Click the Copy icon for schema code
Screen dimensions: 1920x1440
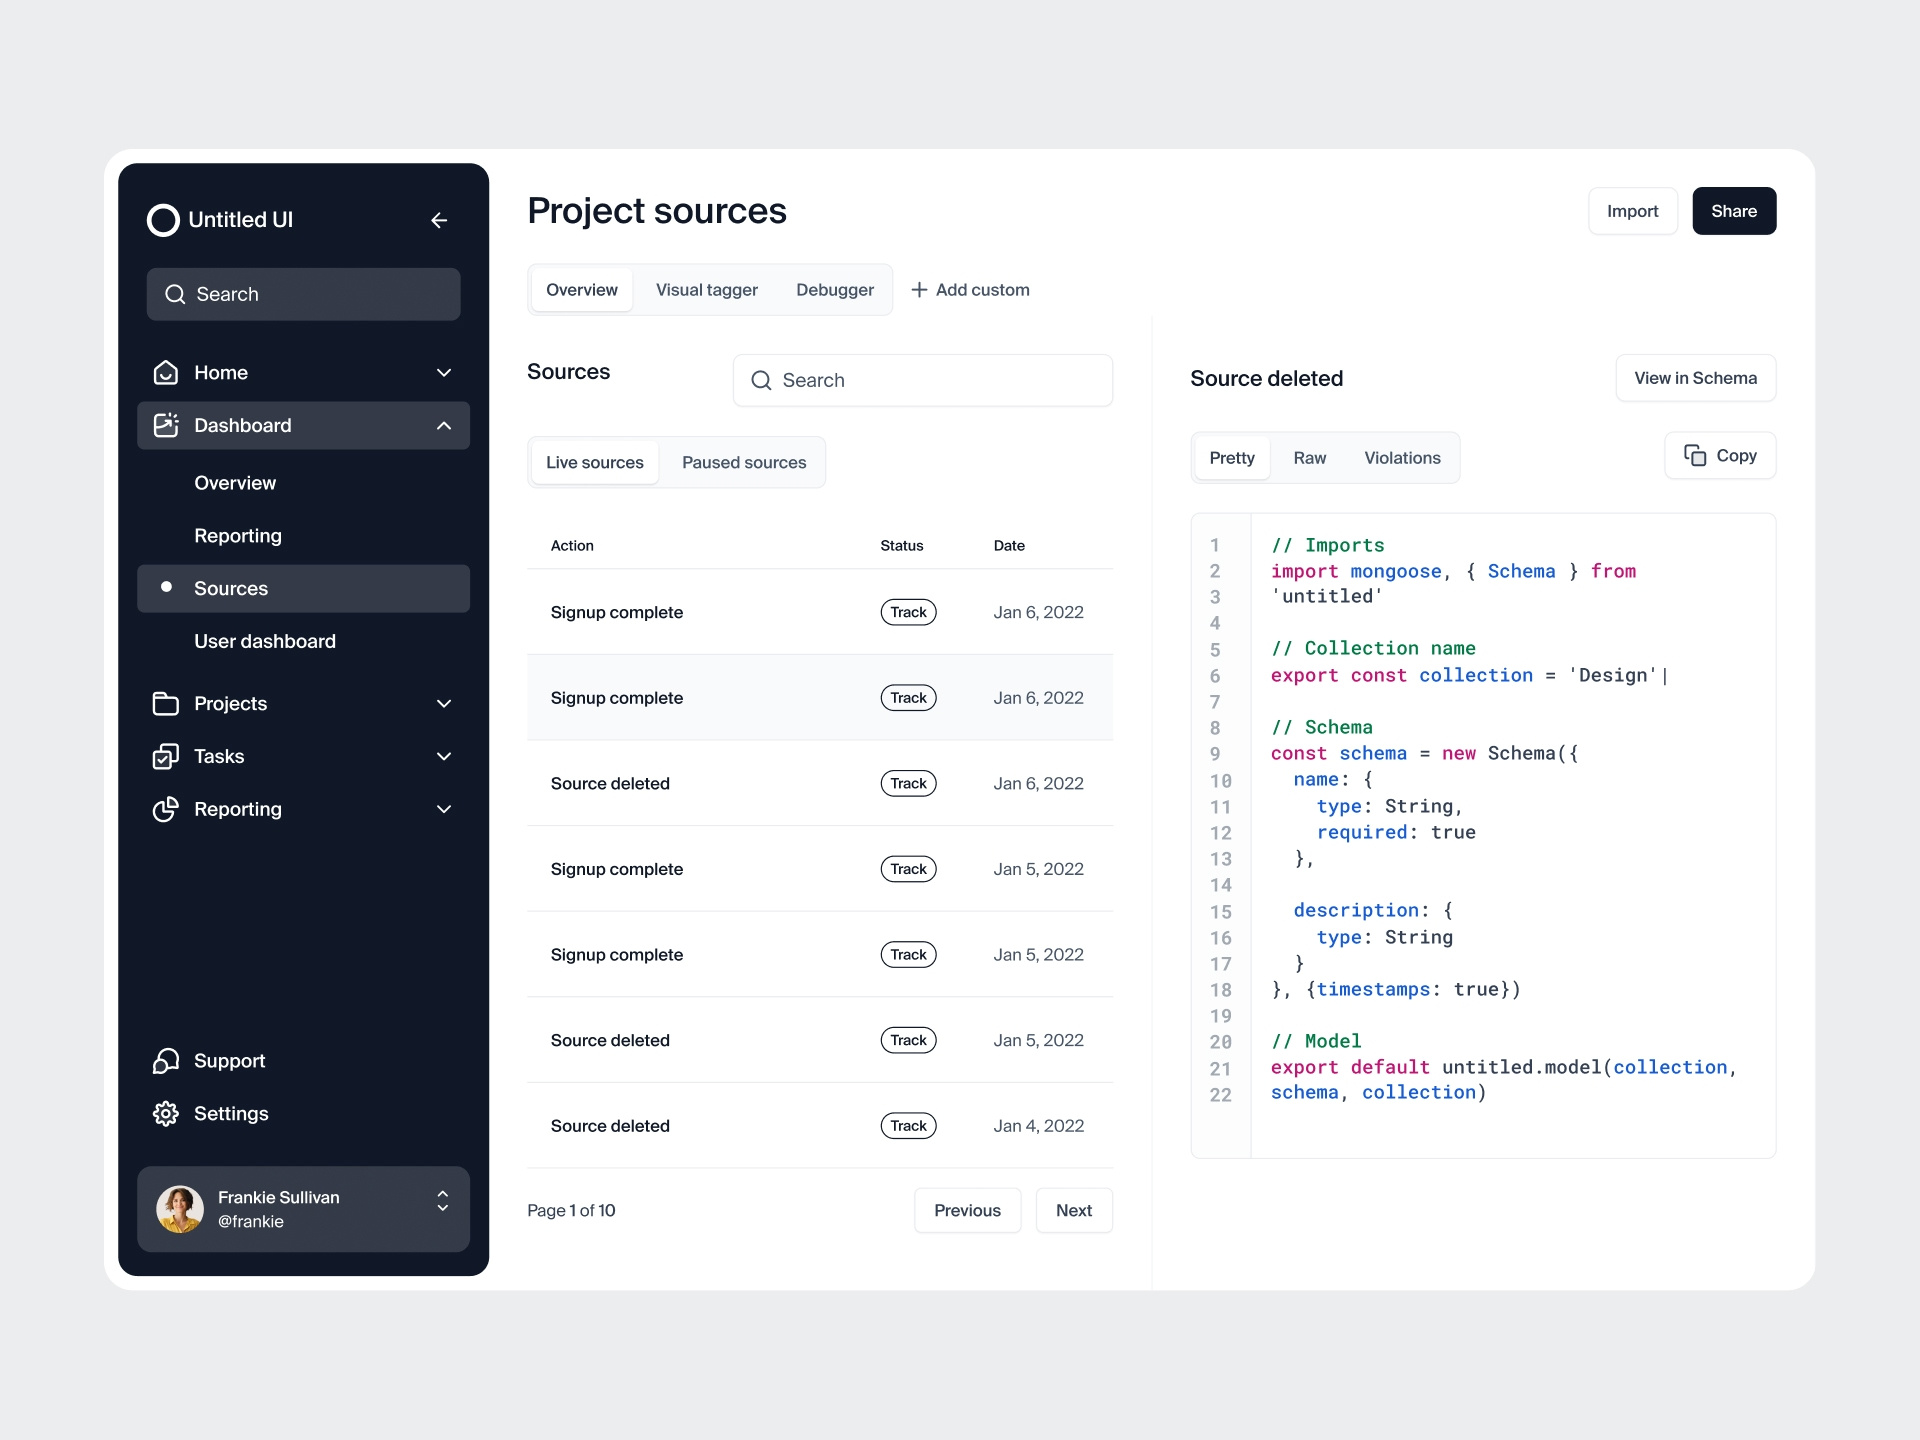click(1695, 455)
